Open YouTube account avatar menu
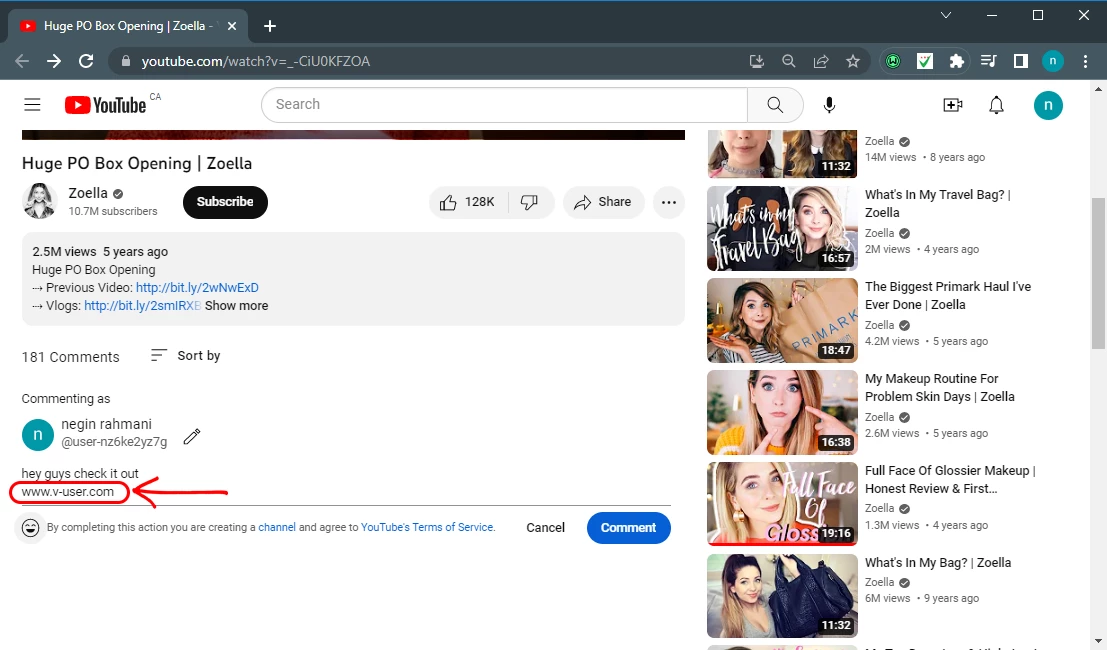Screen dimensions: 1107x650 (1048, 105)
